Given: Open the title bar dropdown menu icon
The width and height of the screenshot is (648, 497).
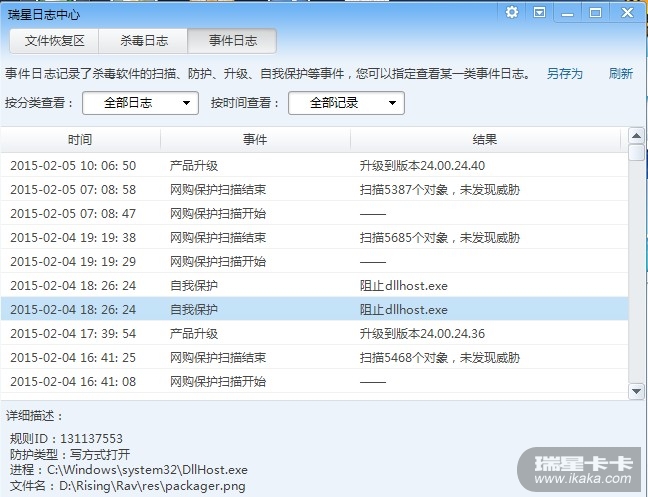Looking at the screenshot, I should click(x=539, y=12).
